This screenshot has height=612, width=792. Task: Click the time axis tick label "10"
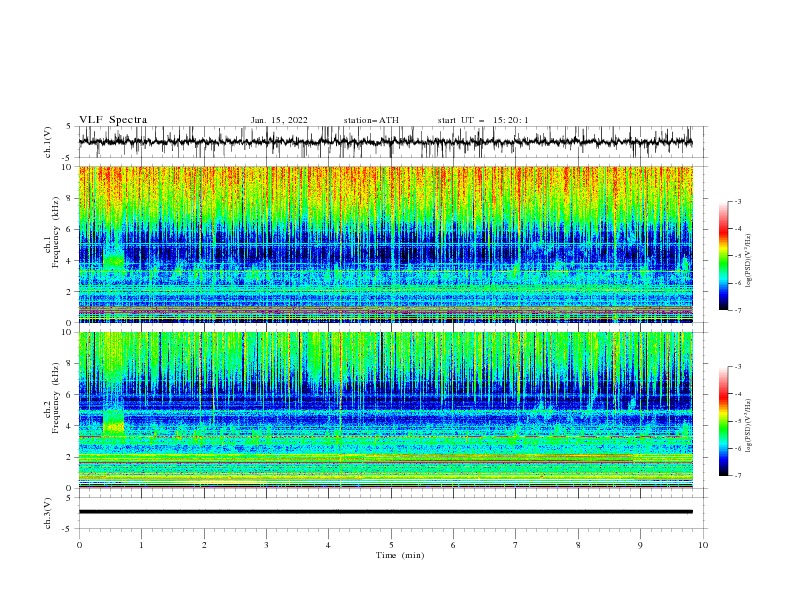pyautogui.click(x=703, y=545)
